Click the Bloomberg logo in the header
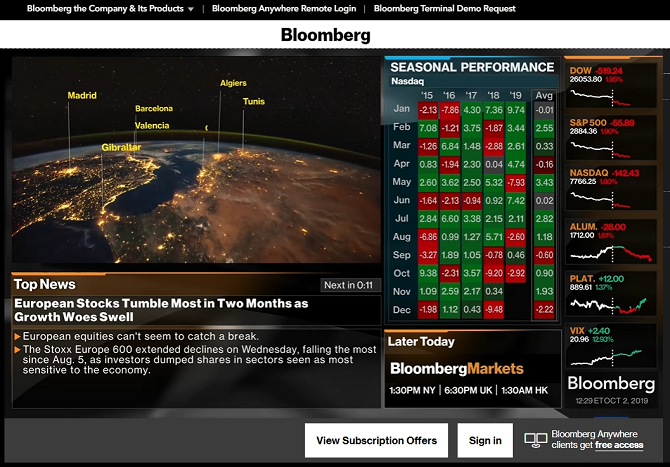 [x=325, y=35]
